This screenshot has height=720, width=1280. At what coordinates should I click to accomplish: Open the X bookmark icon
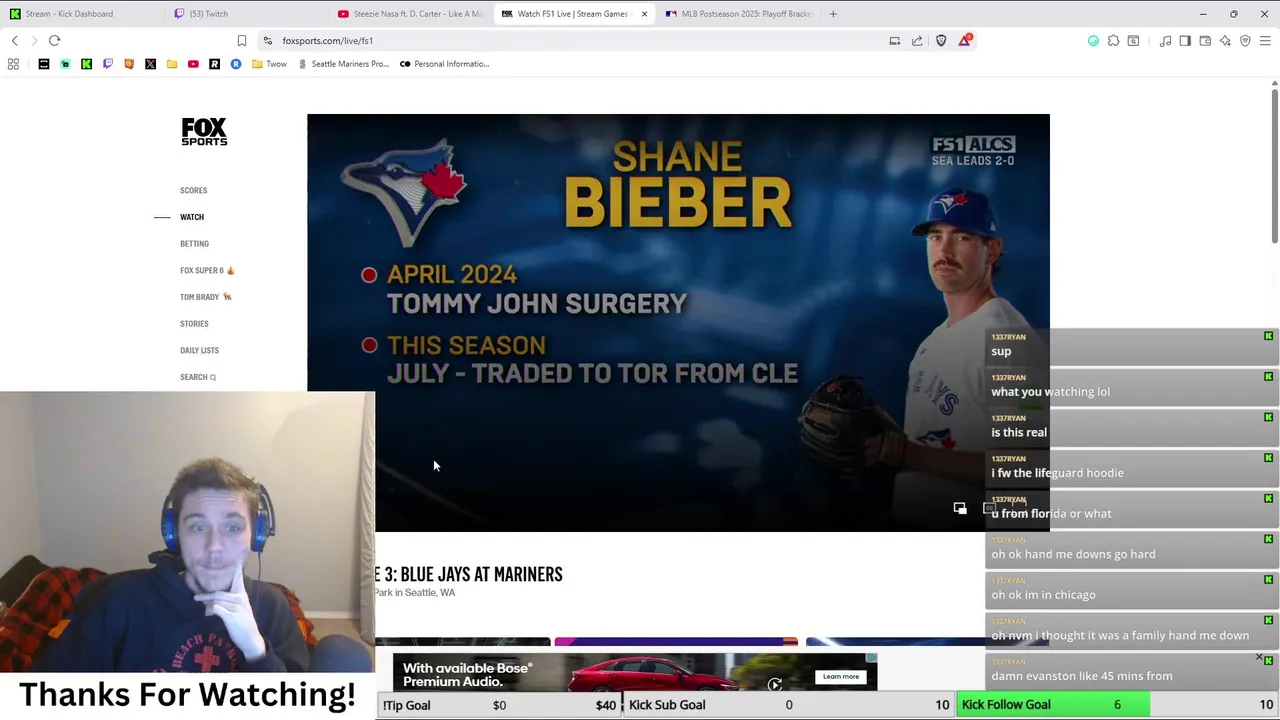tap(150, 64)
